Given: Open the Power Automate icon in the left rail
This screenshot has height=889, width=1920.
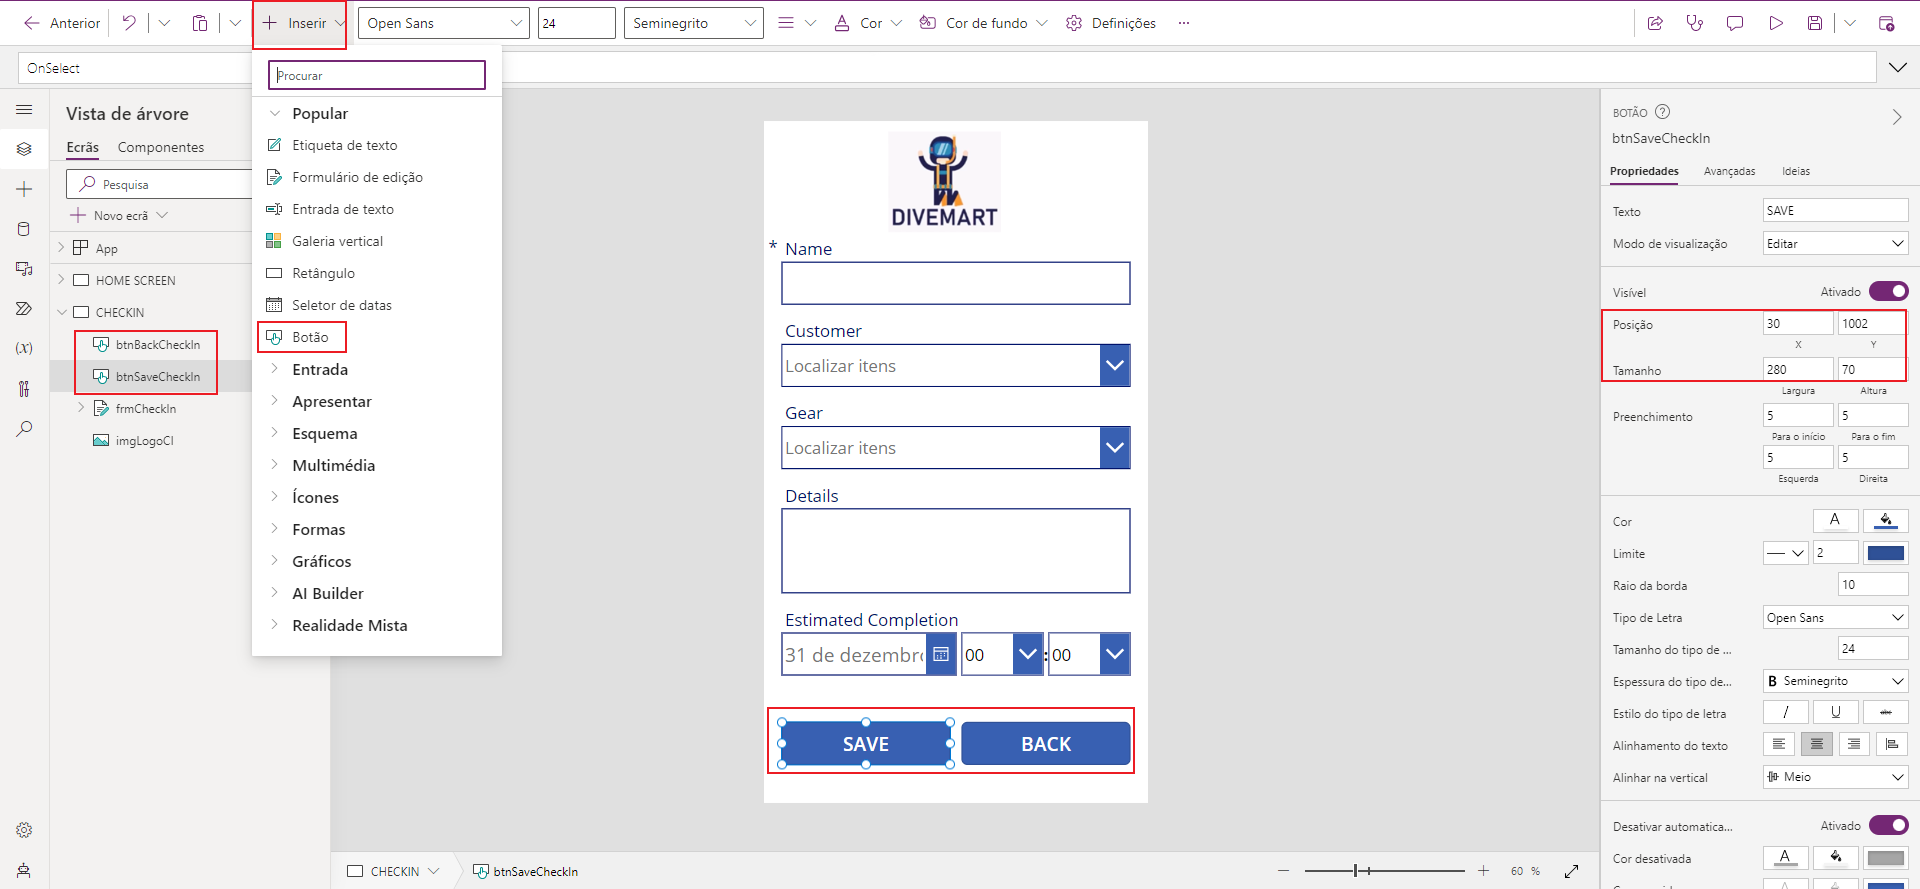Looking at the screenshot, I should tap(24, 309).
